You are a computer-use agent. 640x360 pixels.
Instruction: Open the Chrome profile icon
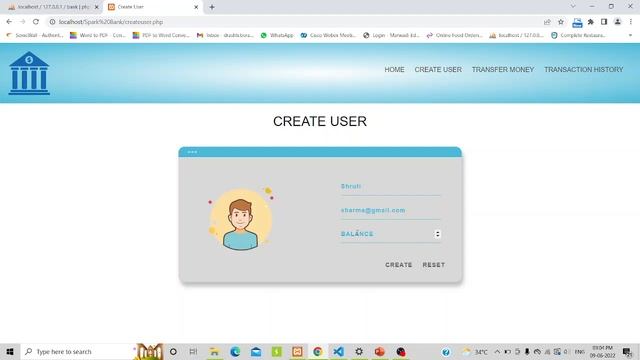coord(618,22)
